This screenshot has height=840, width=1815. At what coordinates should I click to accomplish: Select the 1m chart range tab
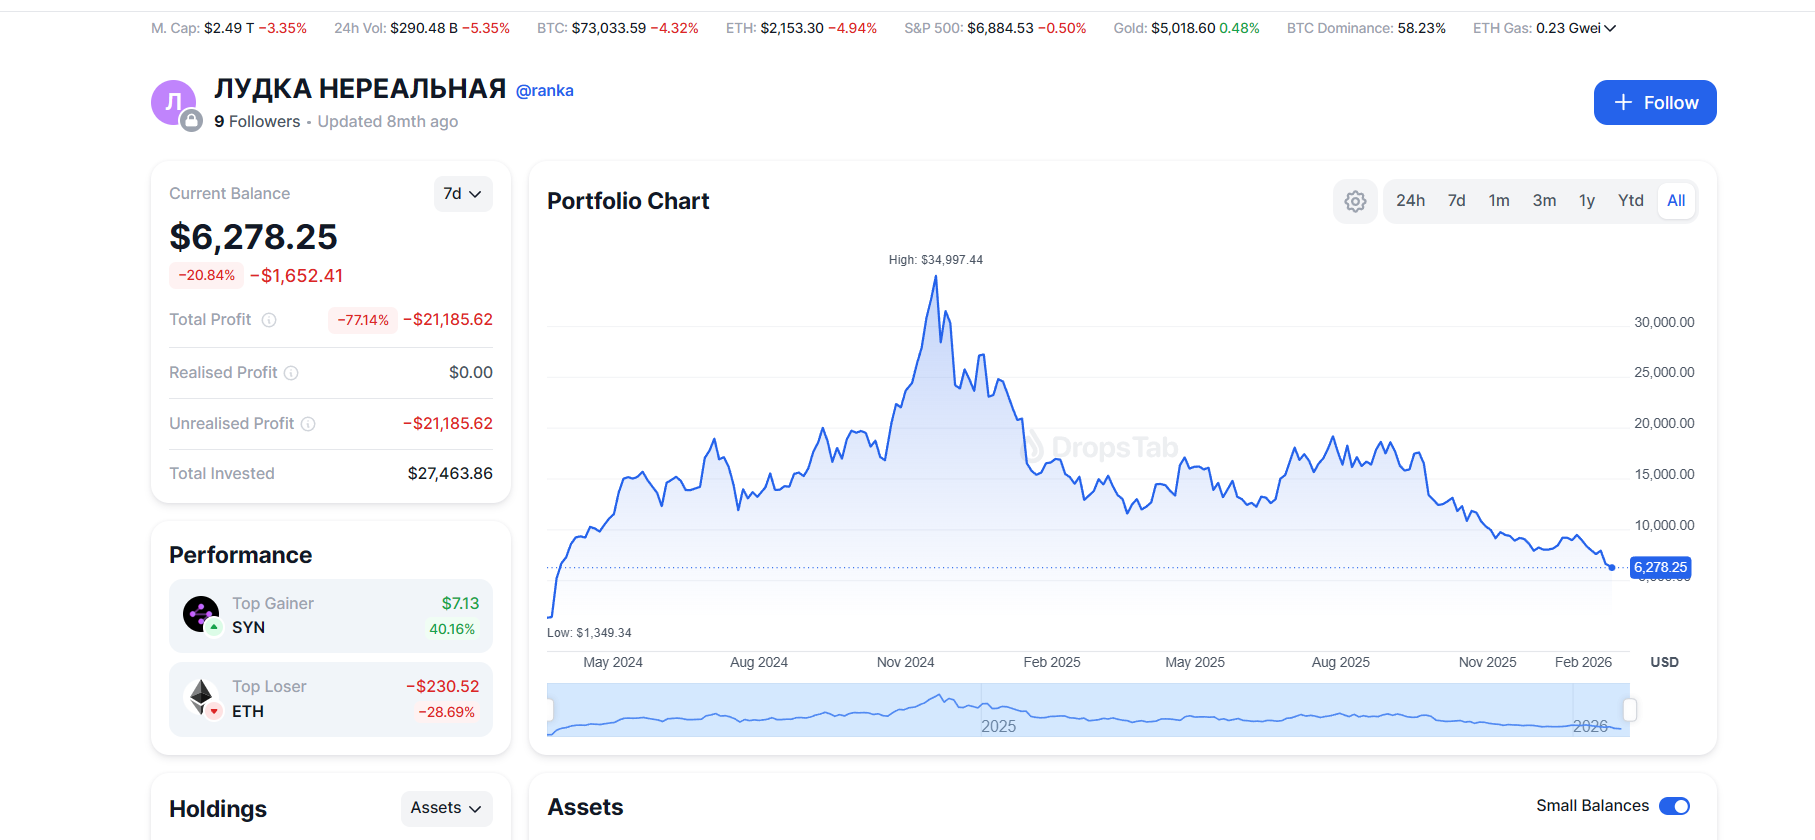click(x=1498, y=201)
